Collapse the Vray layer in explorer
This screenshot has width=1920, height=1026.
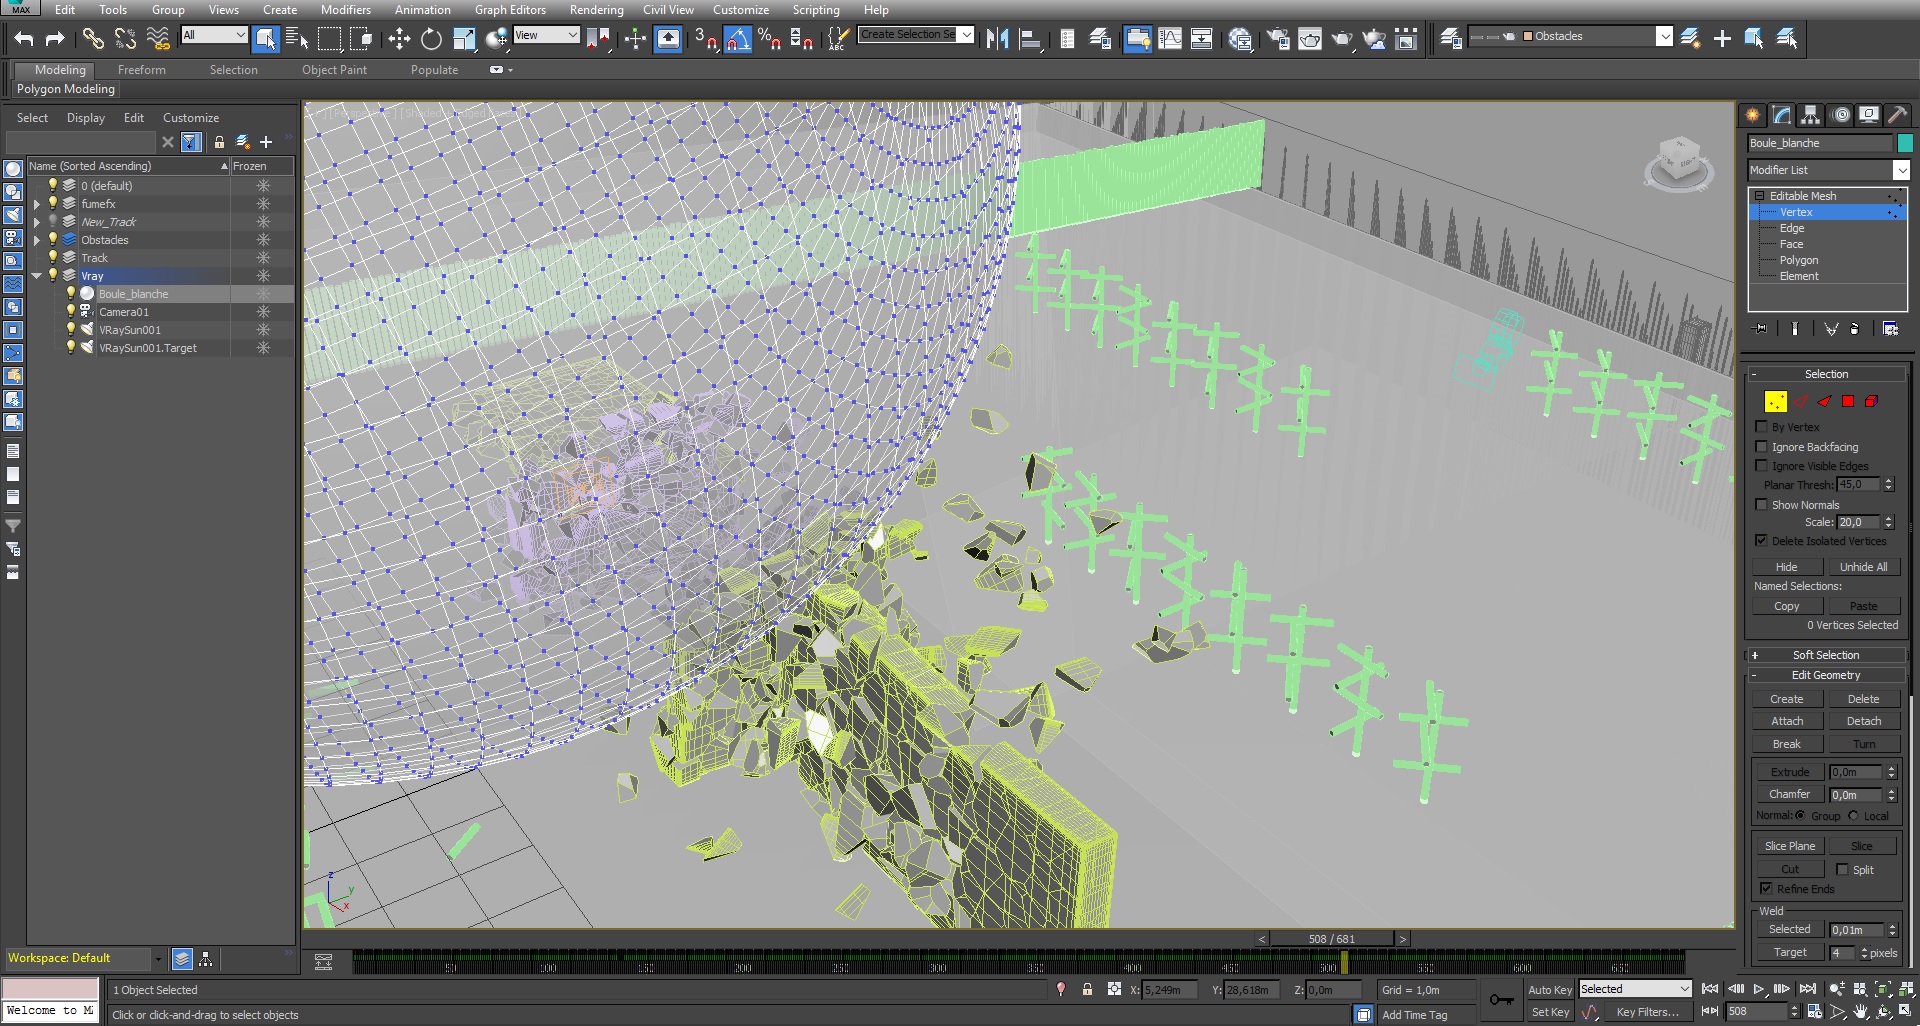point(37,276)
